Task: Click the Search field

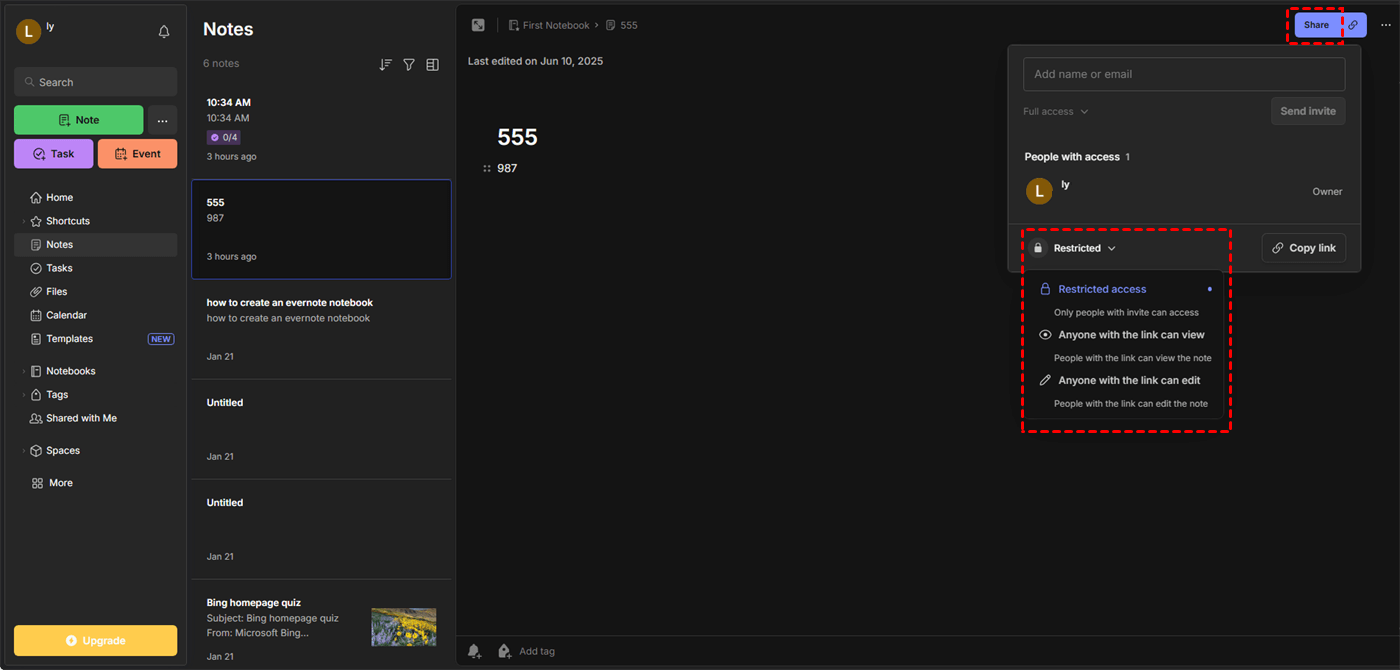Action: pyautogui.click(x=96, y=82)
